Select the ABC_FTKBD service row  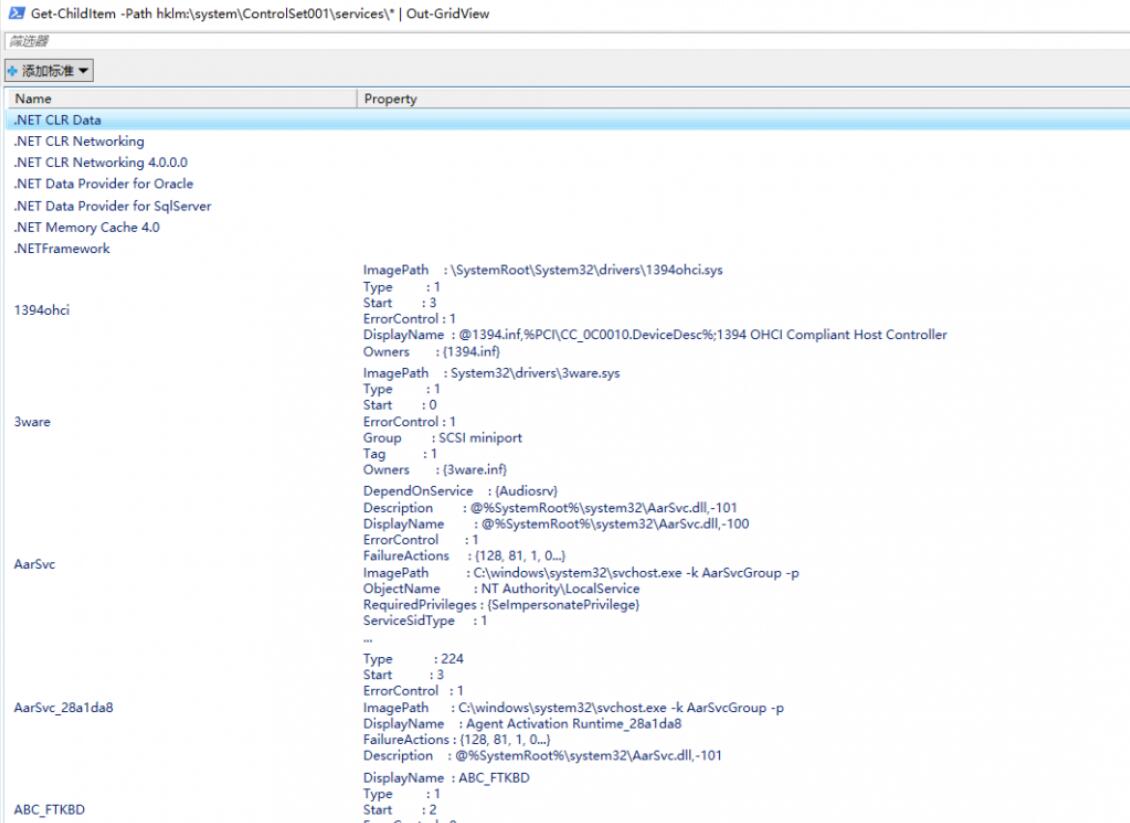(x=48, y=810)
